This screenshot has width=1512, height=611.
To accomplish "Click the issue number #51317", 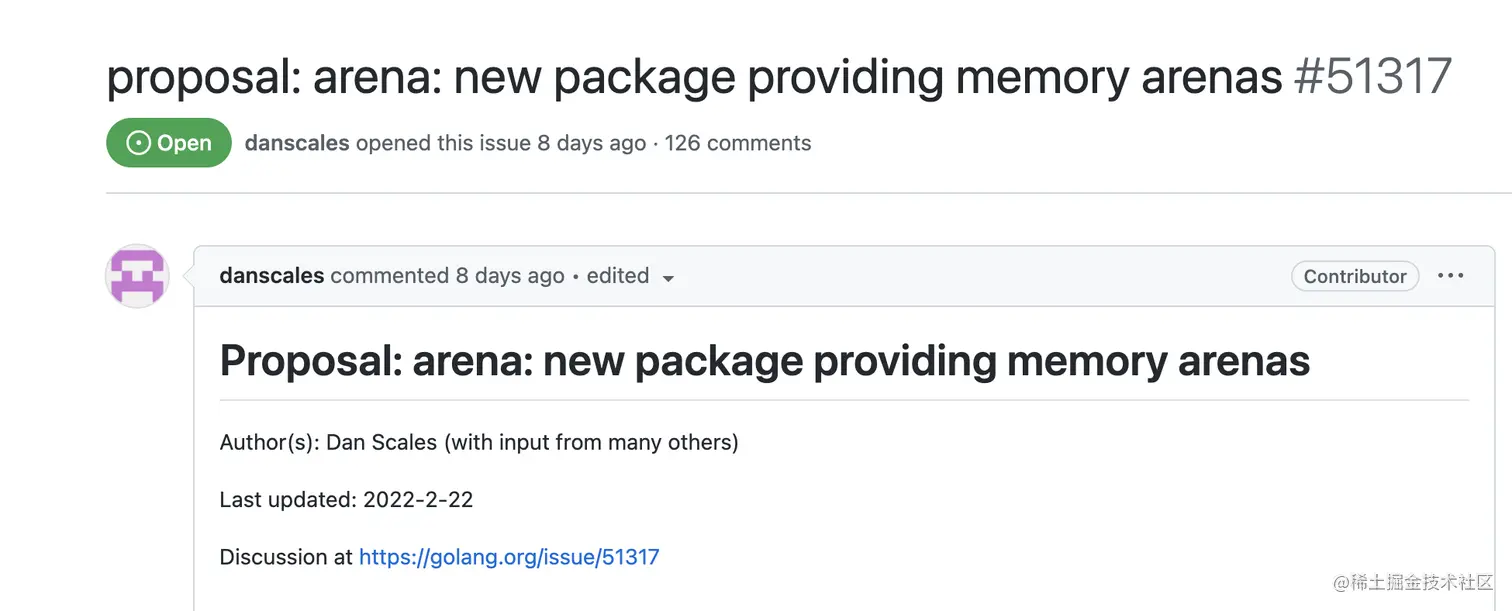I will (x=1372, y=77).
